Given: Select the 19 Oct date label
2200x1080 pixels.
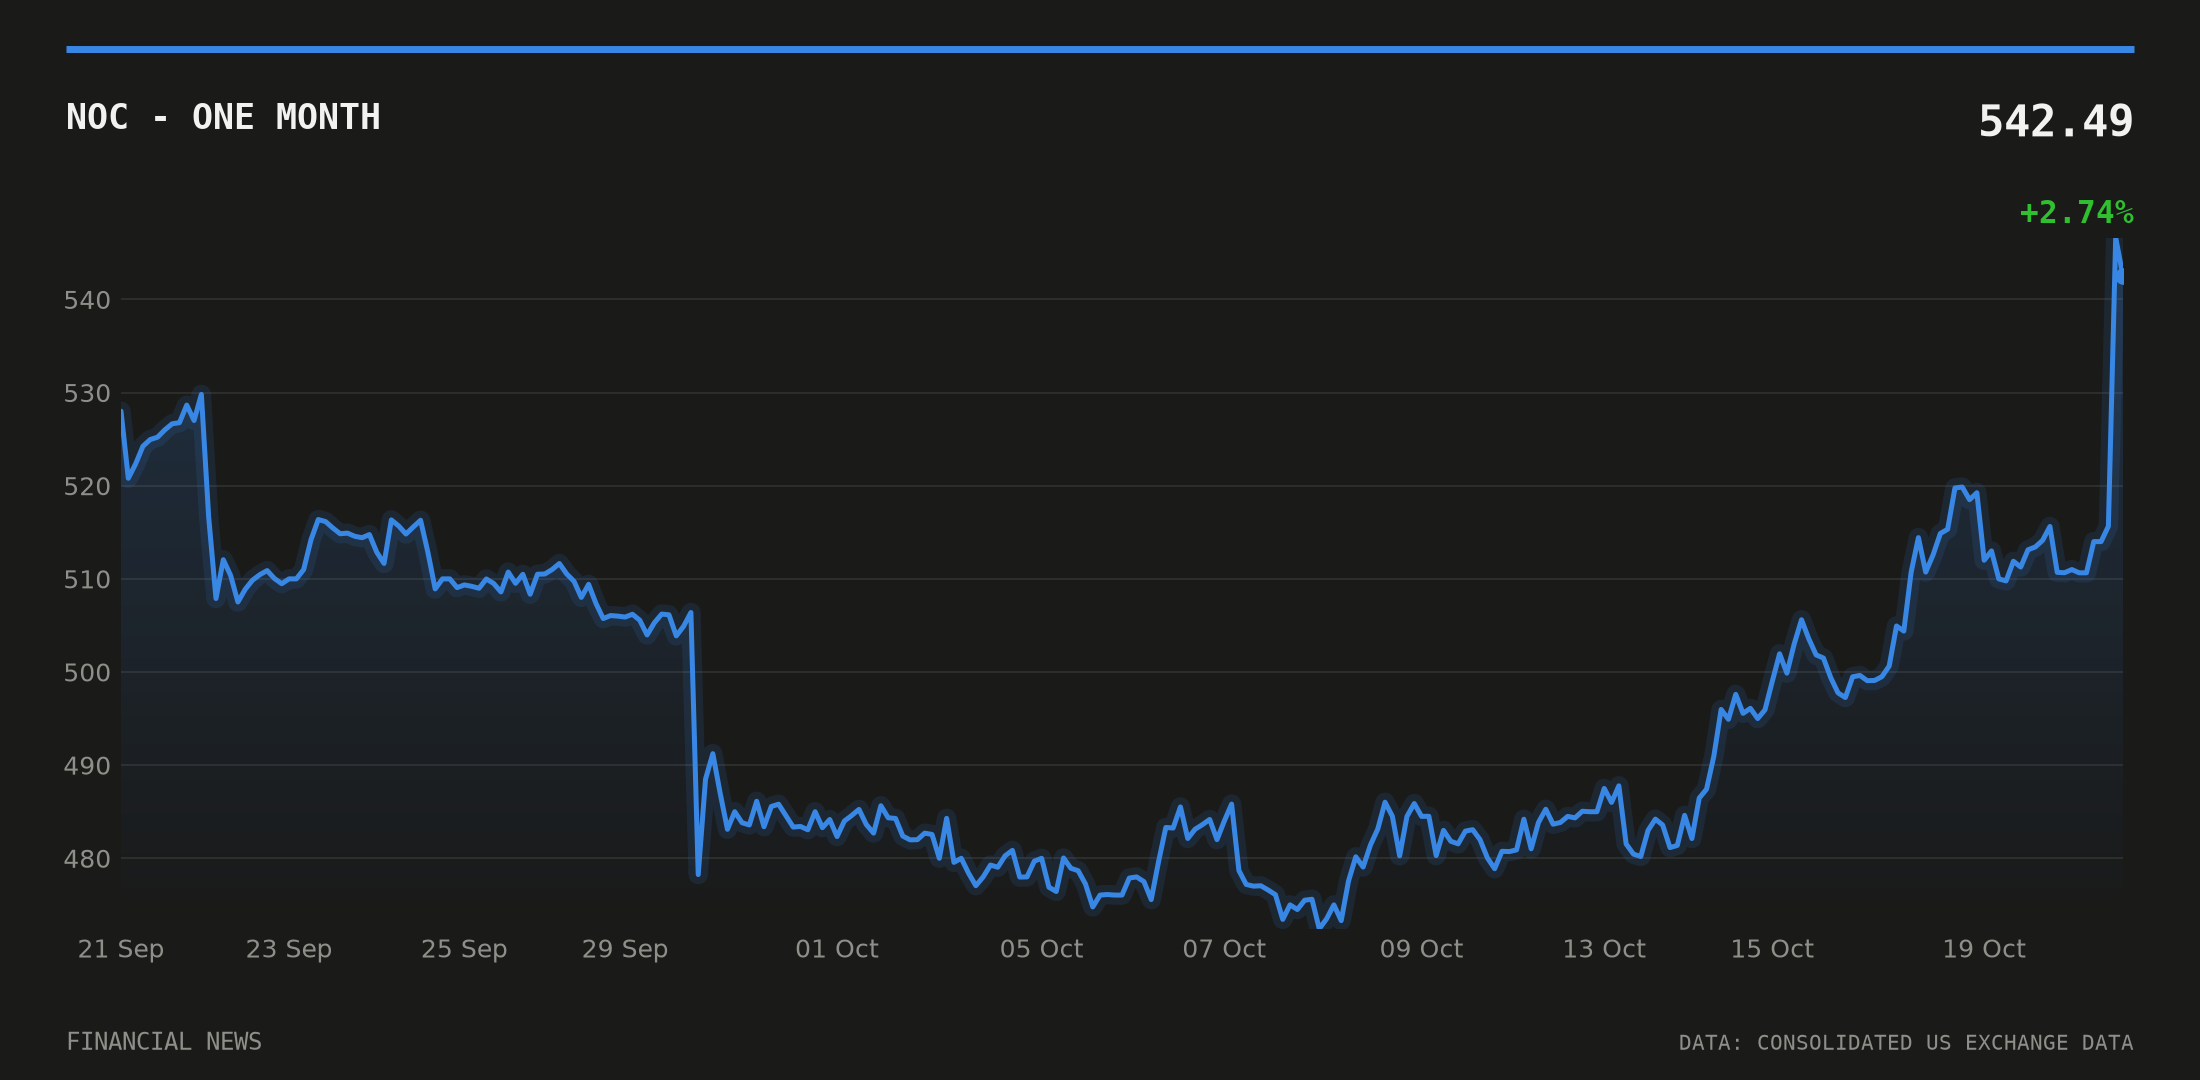Looking at the screenshot, I should tap(1984, 949).
